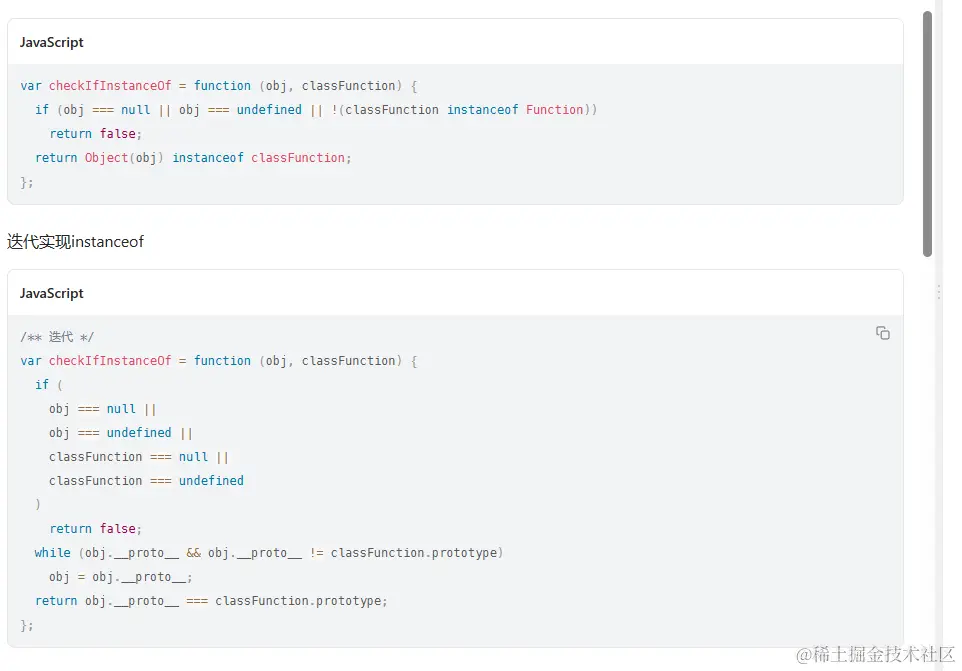Click the first block's return false line
This screenshot has height=671, width=962.
[96, 134]
